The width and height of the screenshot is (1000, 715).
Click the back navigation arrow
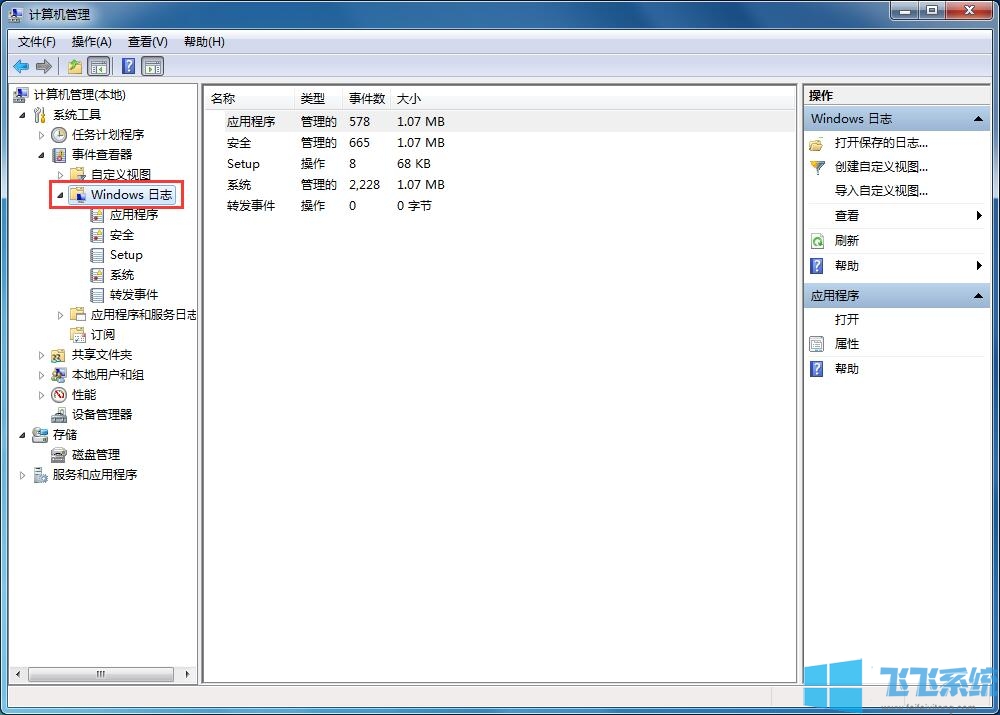tap(20, 66)
